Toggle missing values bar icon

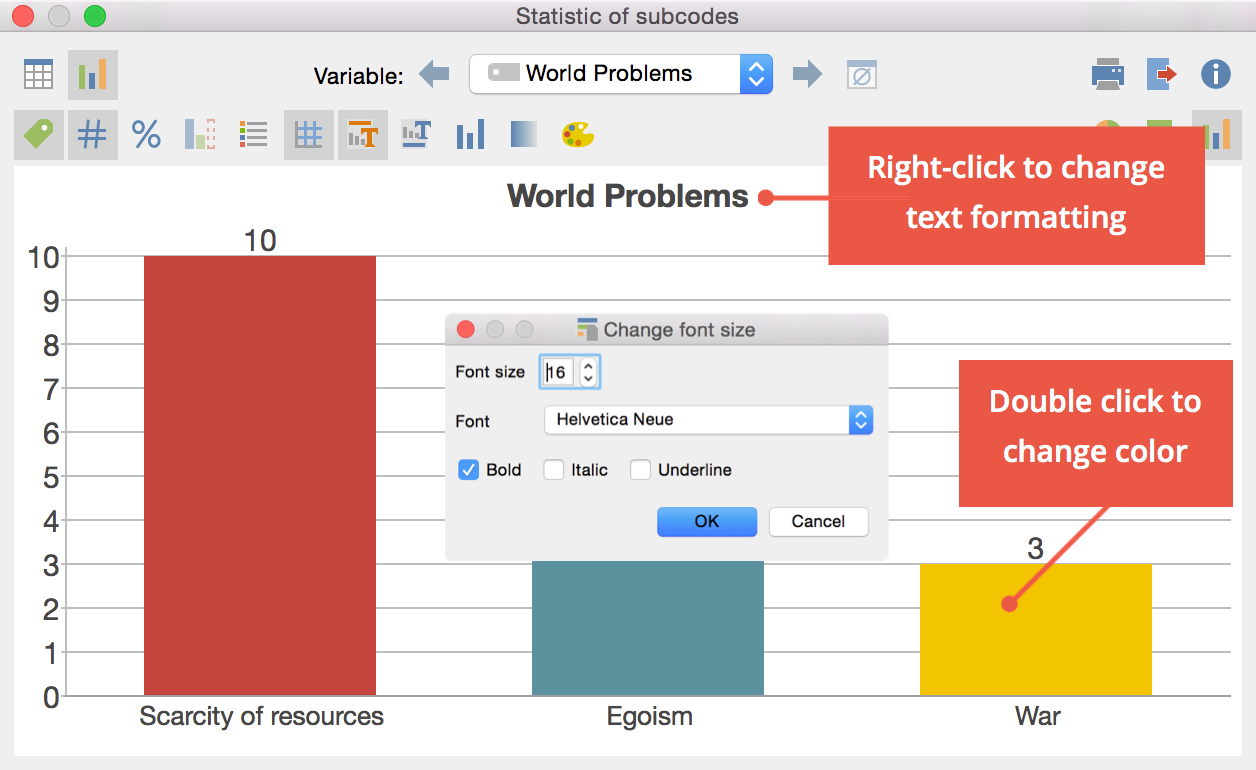[x=200, y=135]
